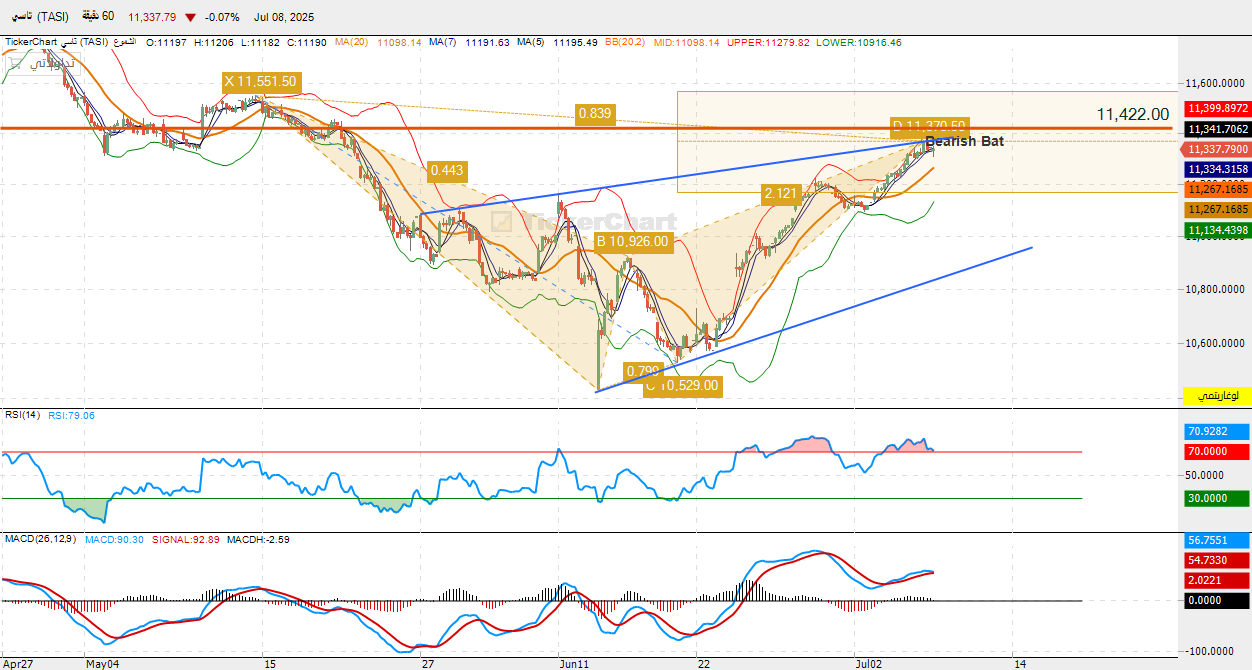This screenshot has width=1252, height=670.
Task: Click the red 11,399.8972 price axis tag
Action: 1217,108
